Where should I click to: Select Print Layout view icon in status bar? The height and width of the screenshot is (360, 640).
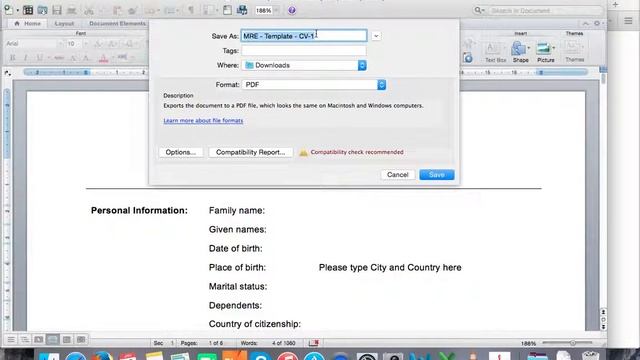point(53,339)
